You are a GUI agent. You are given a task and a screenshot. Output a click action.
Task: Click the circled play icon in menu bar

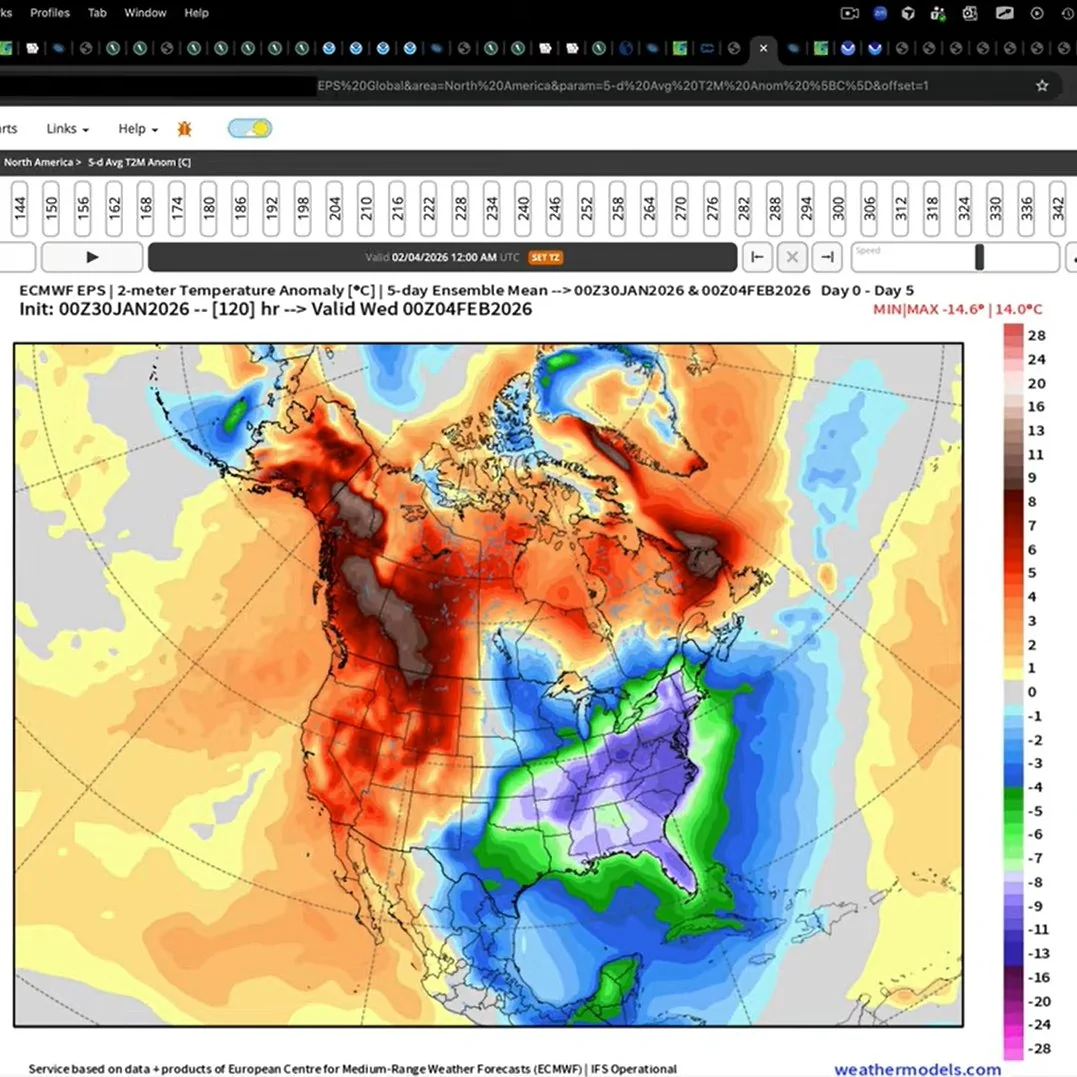(x=1037, y=13)
